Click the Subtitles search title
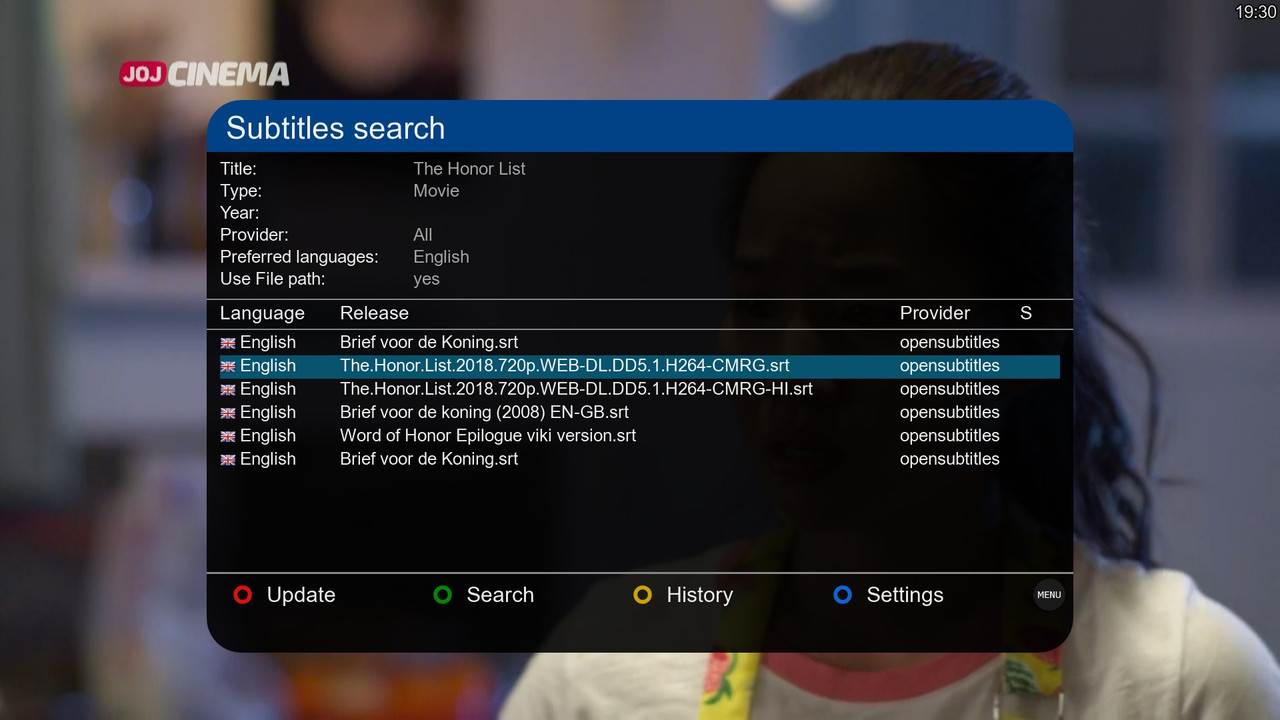 (335, 128)
